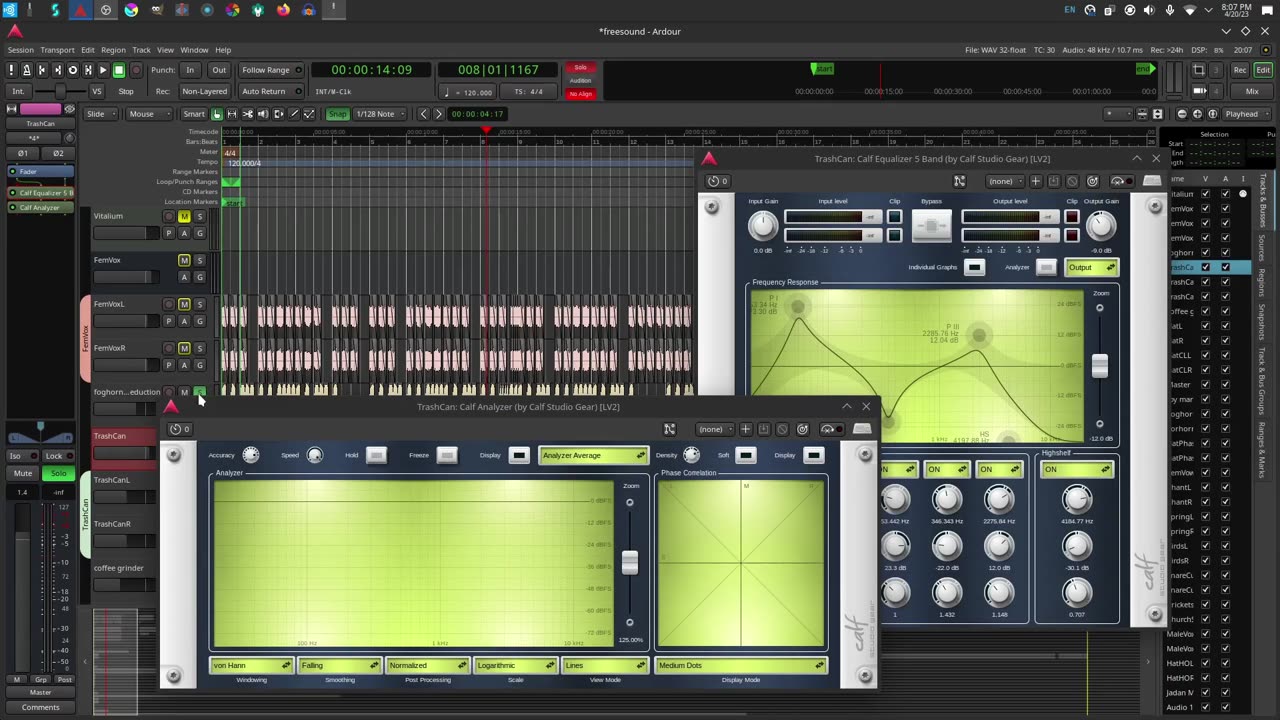Toggle Hold in Calf Analyzer
Screen dimensions: 1280x720
(376, 455)
